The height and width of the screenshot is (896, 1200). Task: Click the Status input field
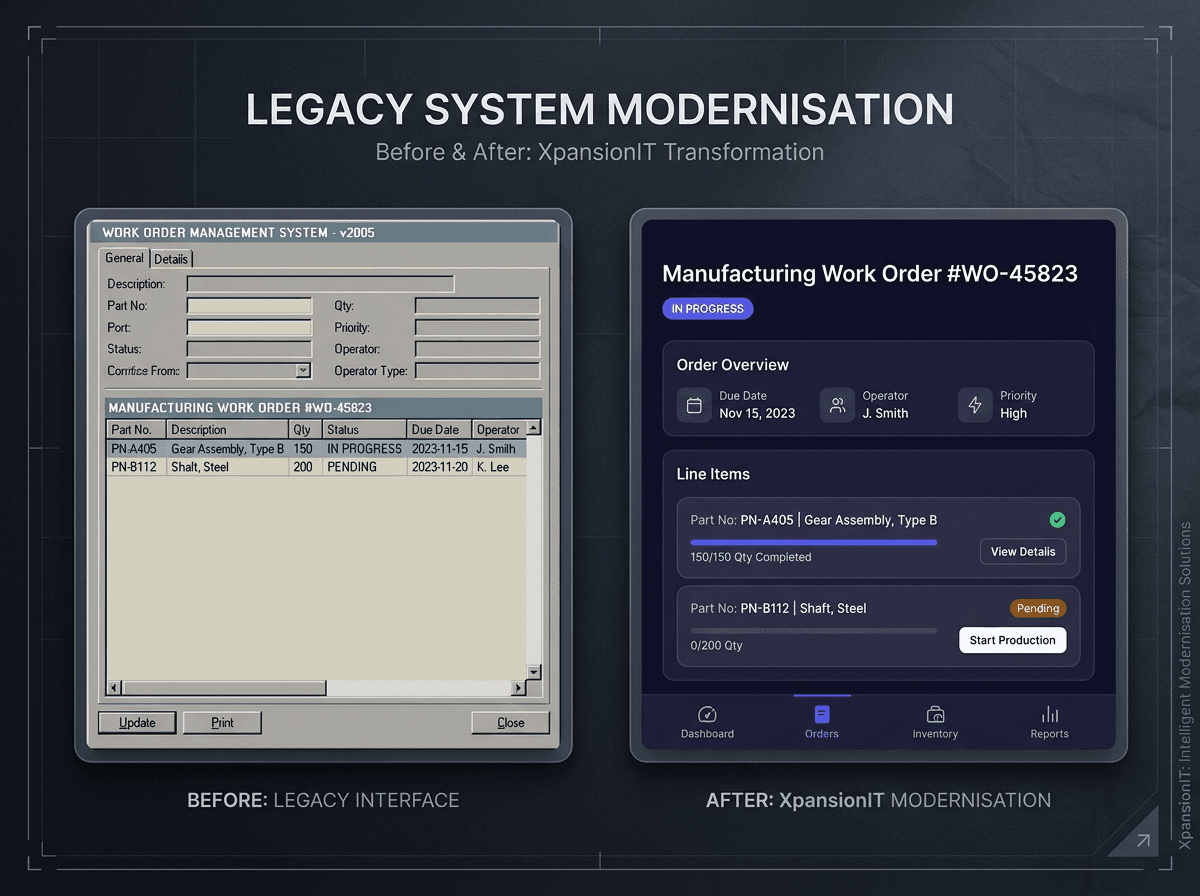click(249, 349)
